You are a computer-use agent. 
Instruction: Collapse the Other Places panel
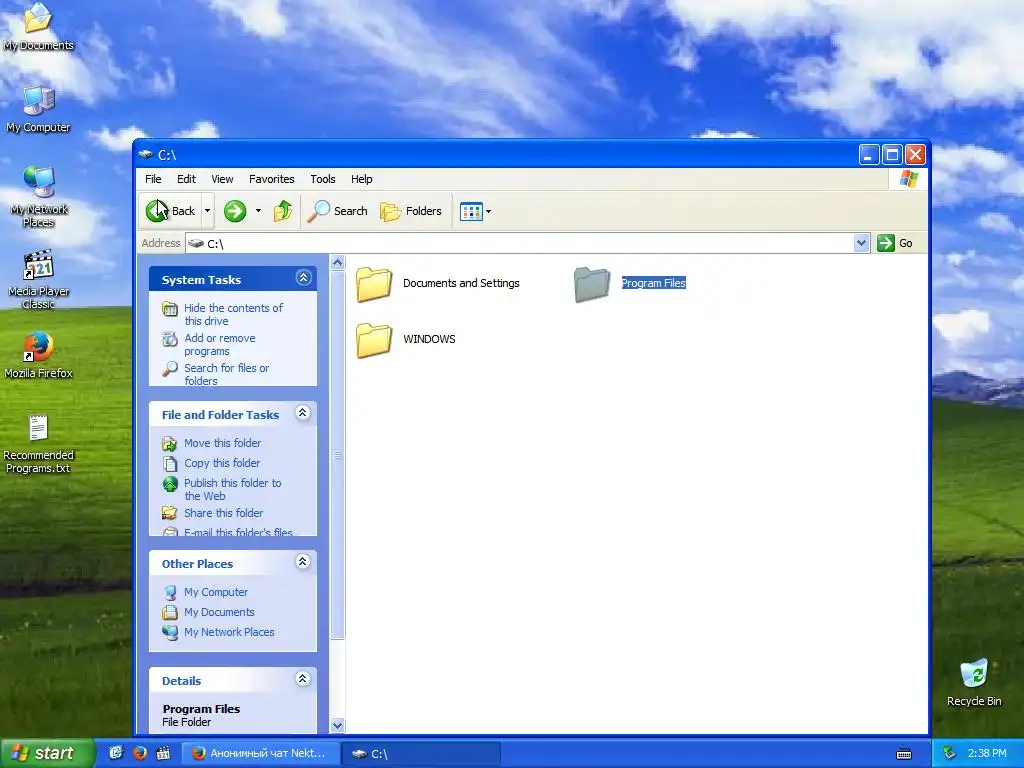pyautogui.click(x=302, y=562)
